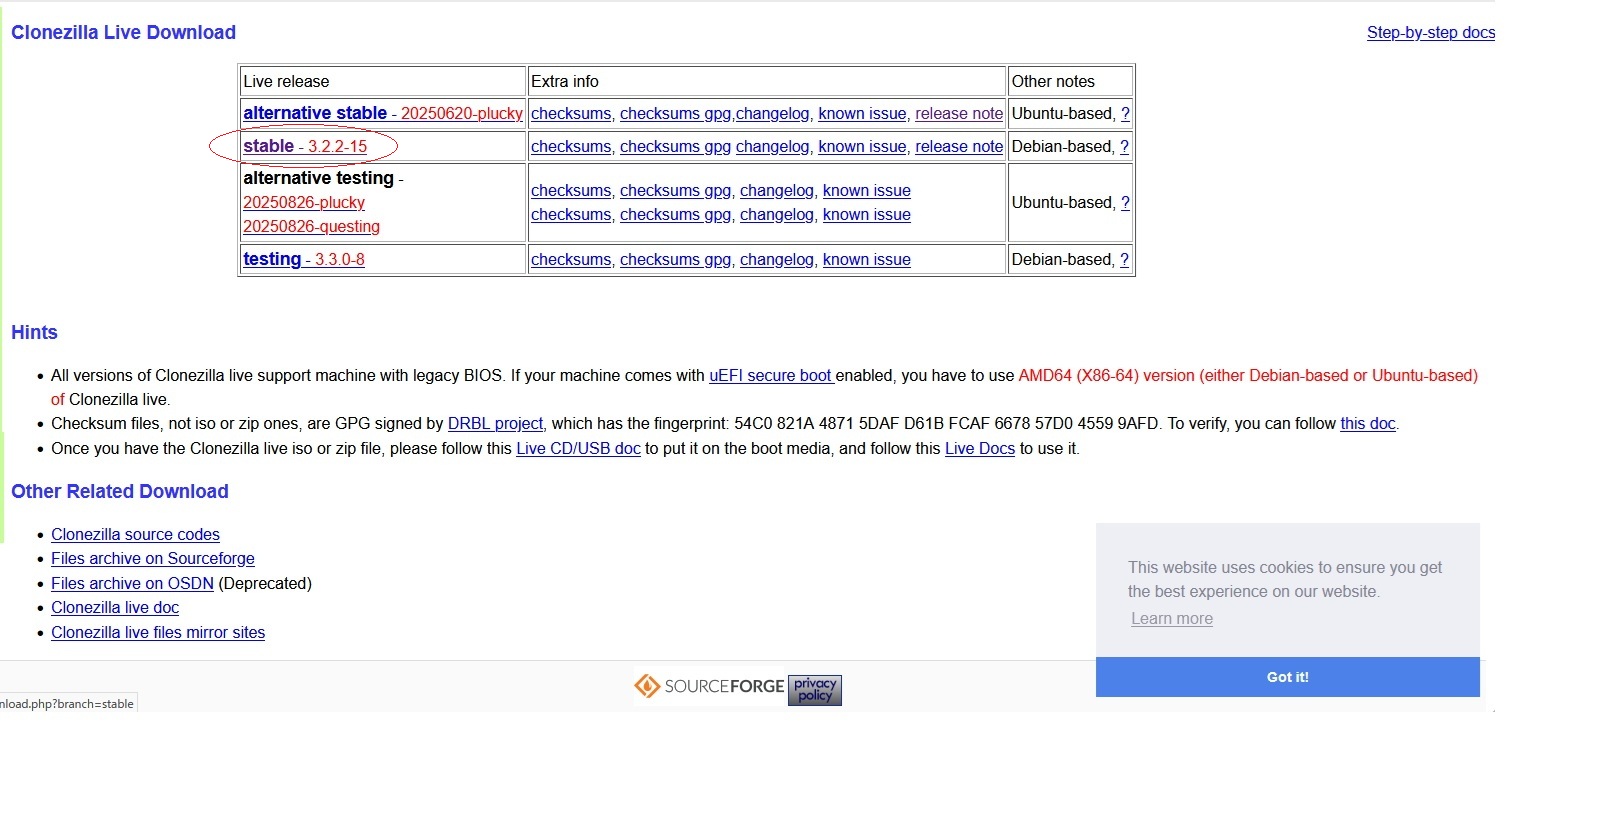Open the Step-by-step docs link
Viewport: 1612px width, 827px height.
click(x=1431, y=32)
